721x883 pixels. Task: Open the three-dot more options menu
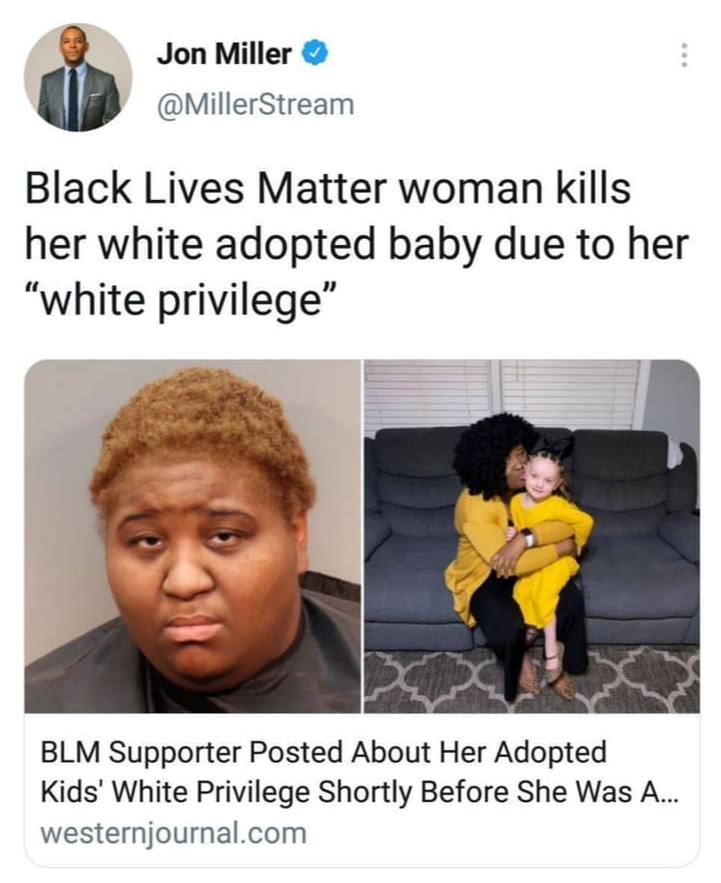click(684, 55)
